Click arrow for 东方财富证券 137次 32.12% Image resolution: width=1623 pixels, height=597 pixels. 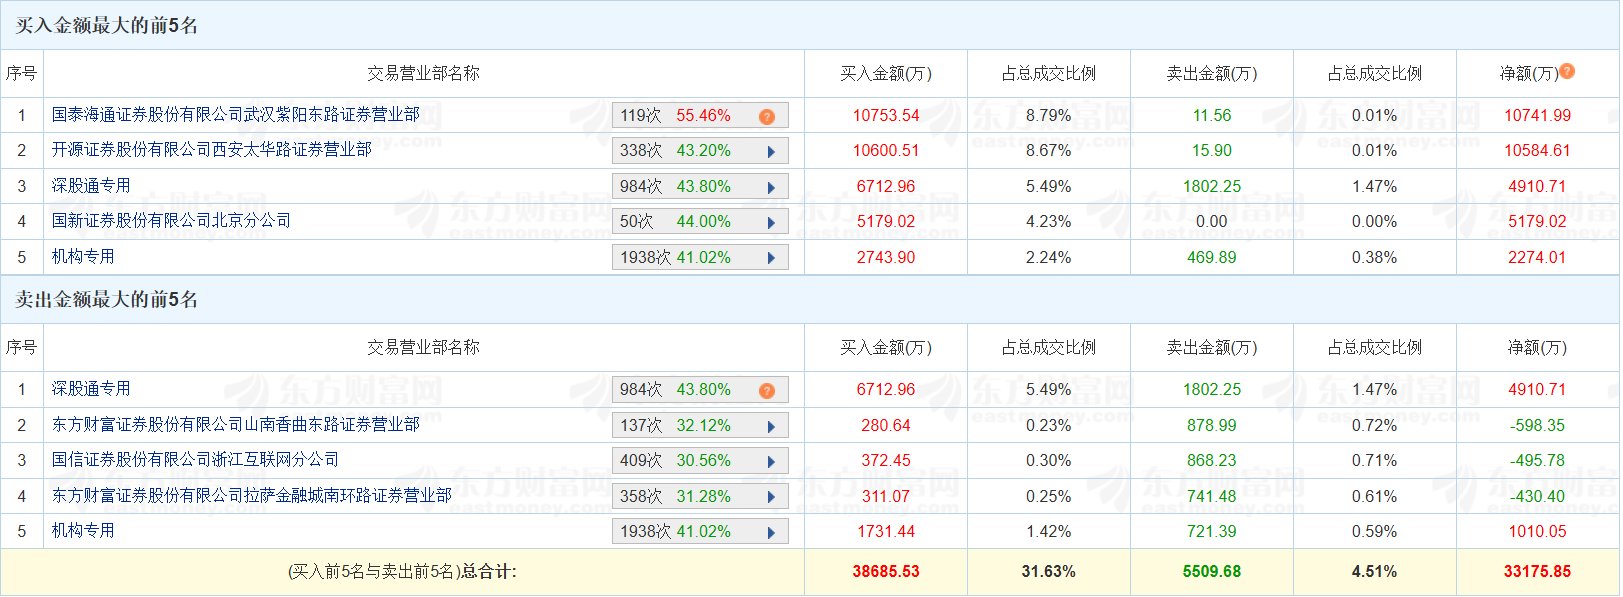(771, 426)
